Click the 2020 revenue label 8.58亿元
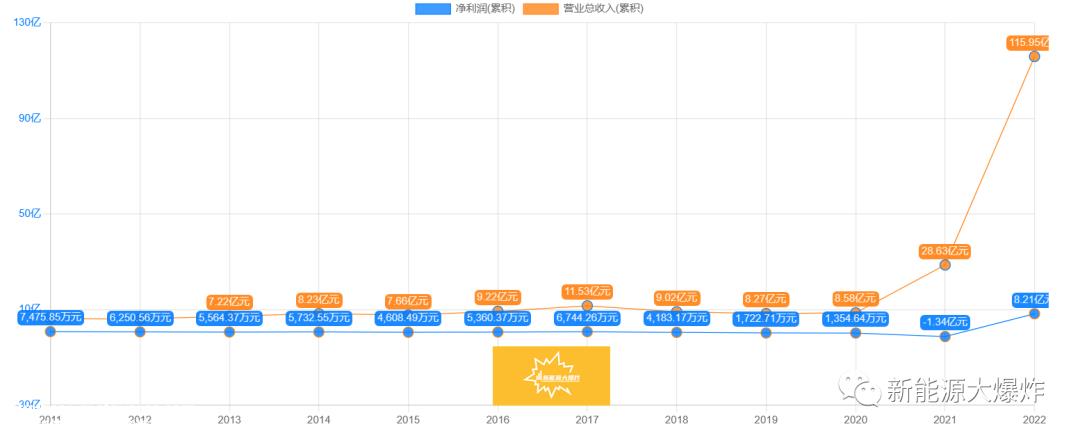The width and height of the screenshot is (1080, 438). point(855,299)
